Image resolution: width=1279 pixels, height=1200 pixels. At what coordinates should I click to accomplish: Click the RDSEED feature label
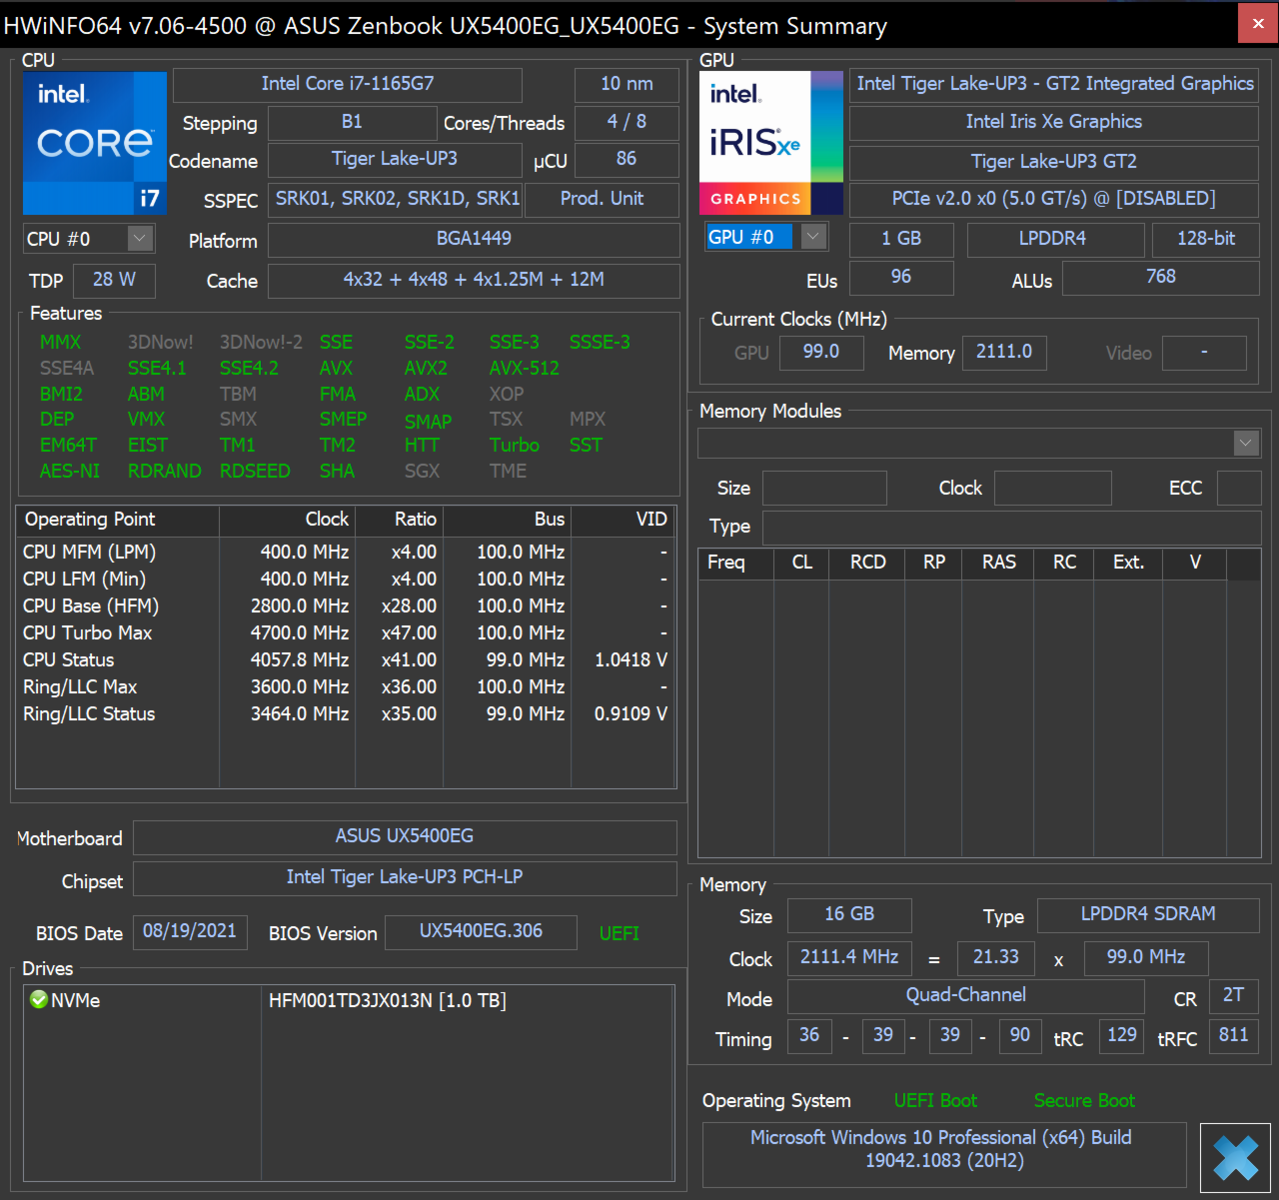click(x=255, y=471)
